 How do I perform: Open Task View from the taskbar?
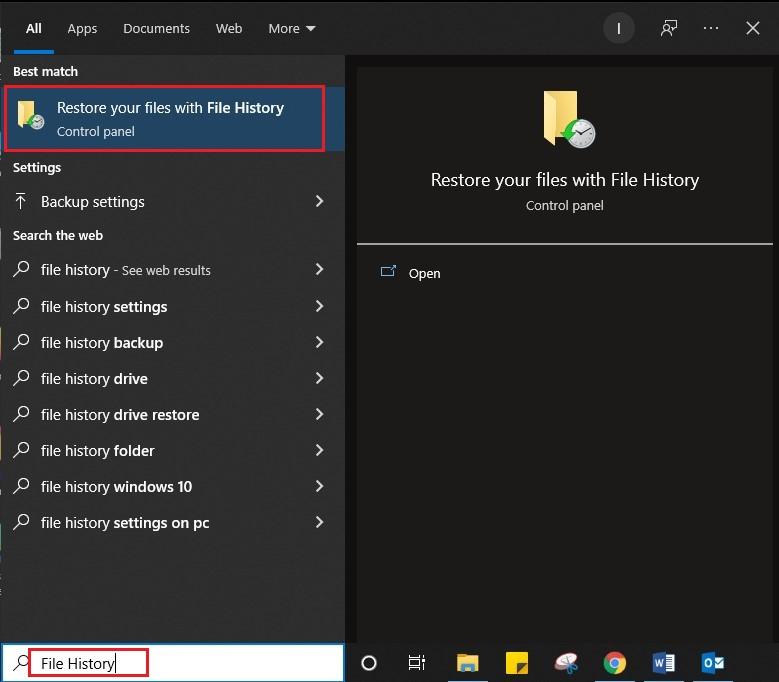click(416, 663)
